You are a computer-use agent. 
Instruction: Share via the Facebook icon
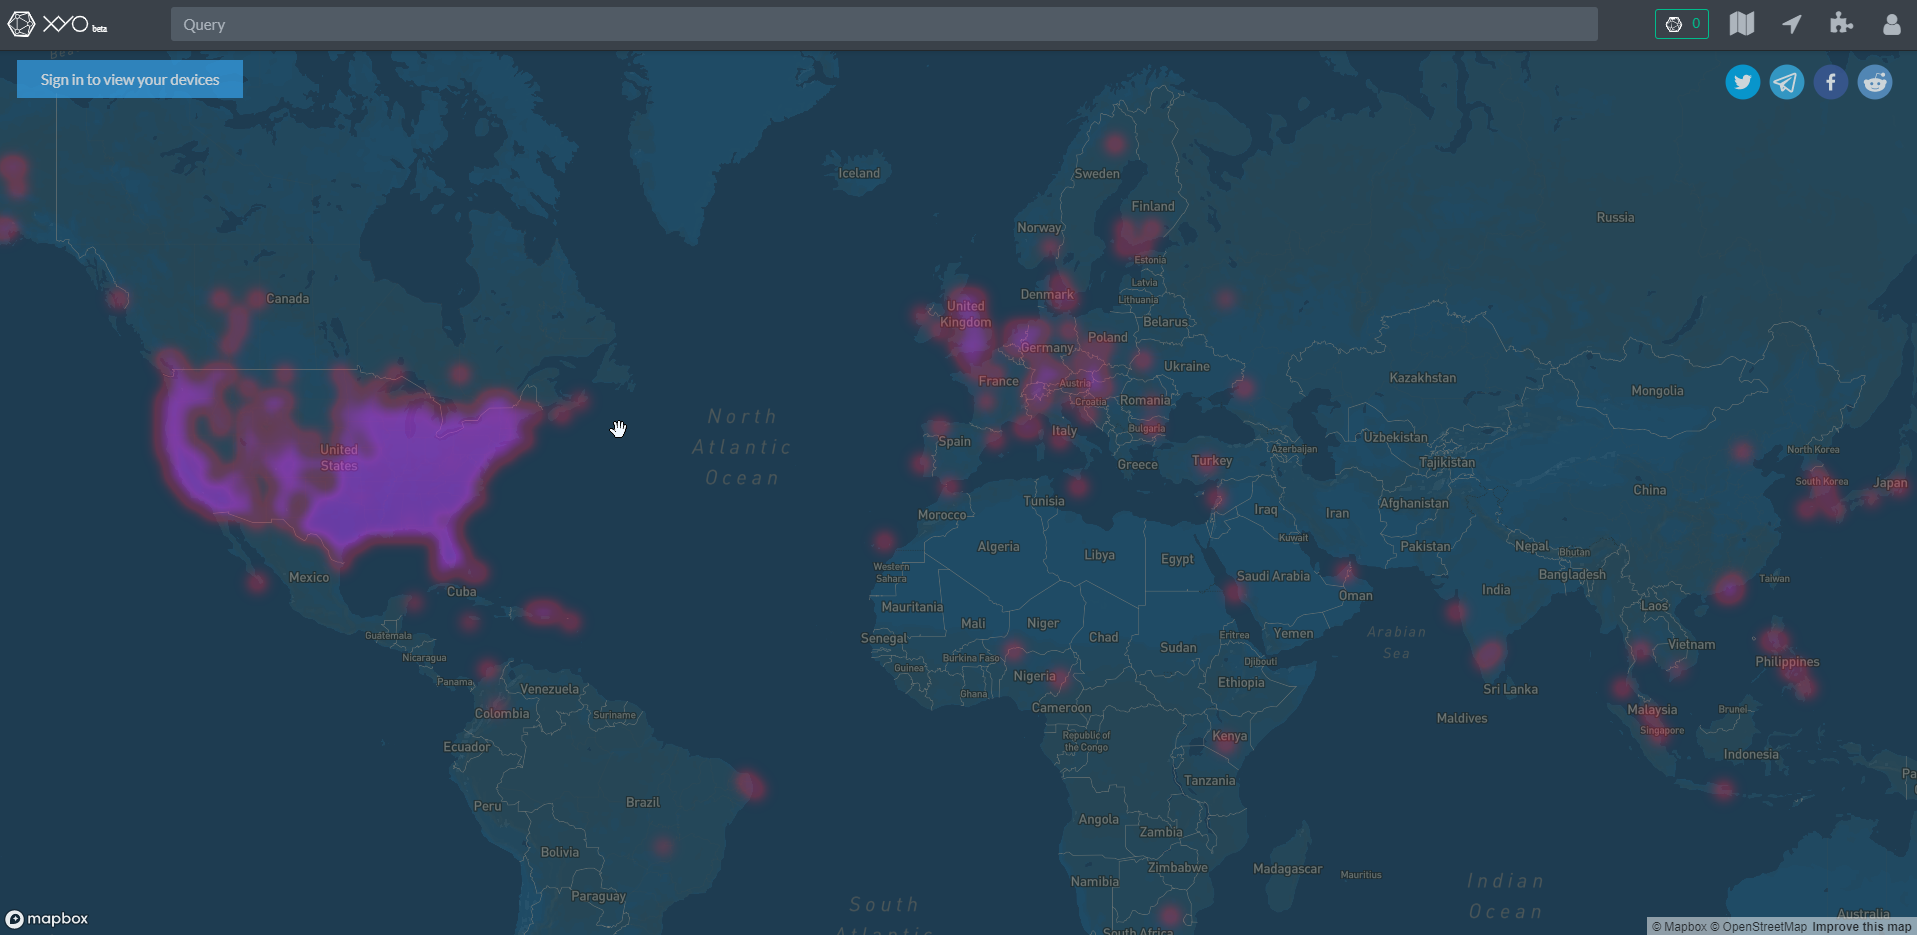pyautogui.click(x=1831, y=82)
